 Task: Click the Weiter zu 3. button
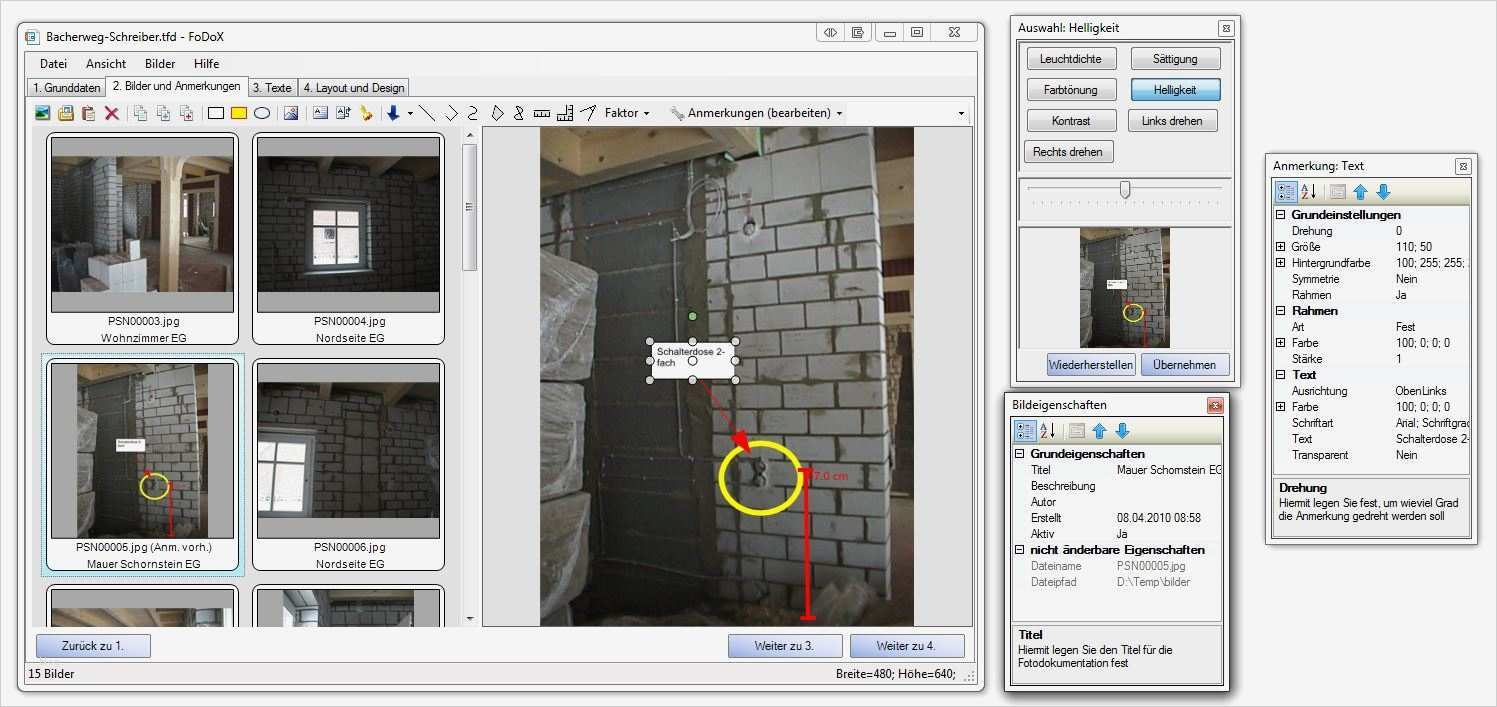click(785, 645)
